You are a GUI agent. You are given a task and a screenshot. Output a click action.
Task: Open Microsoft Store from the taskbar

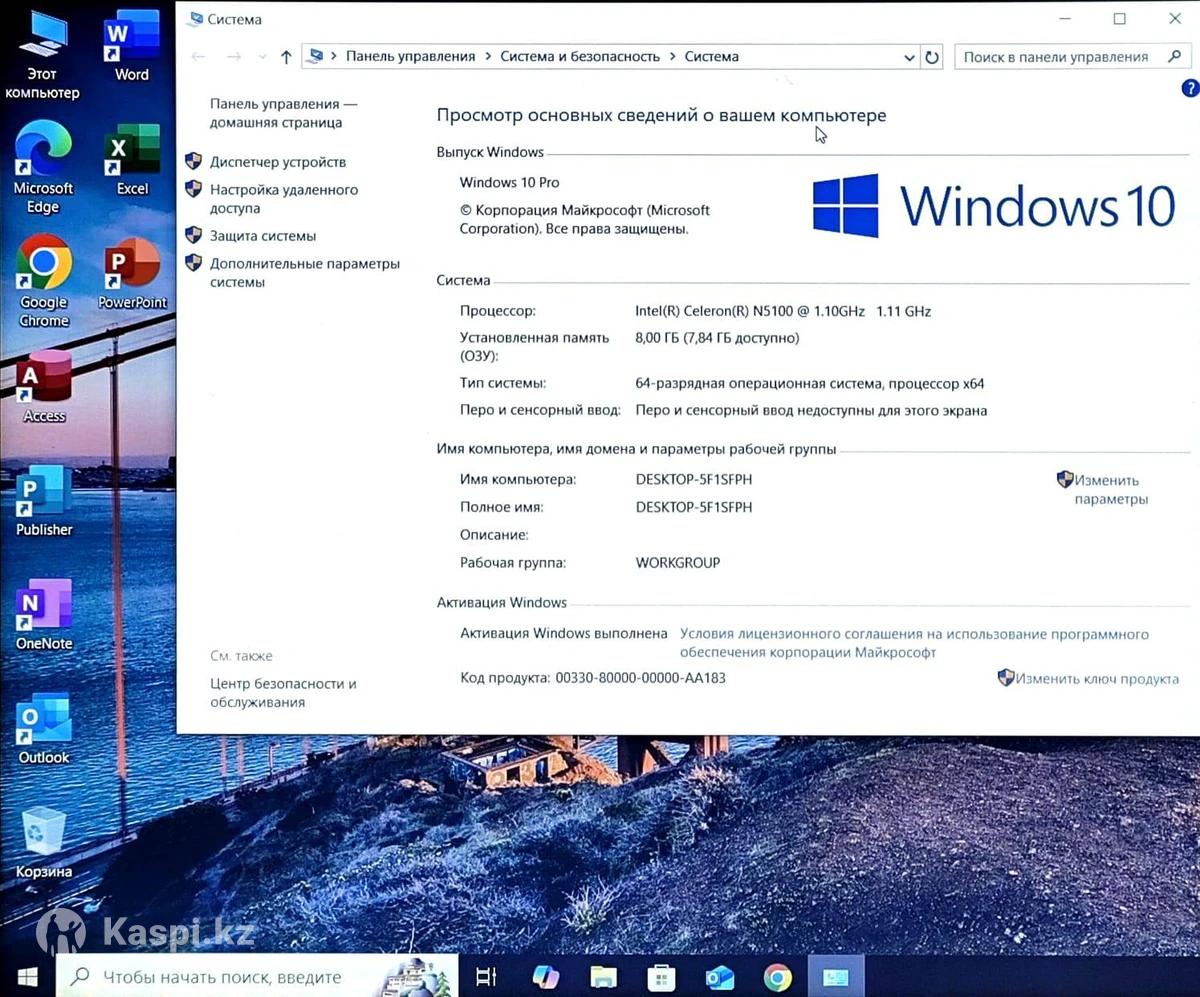point(661,977)
